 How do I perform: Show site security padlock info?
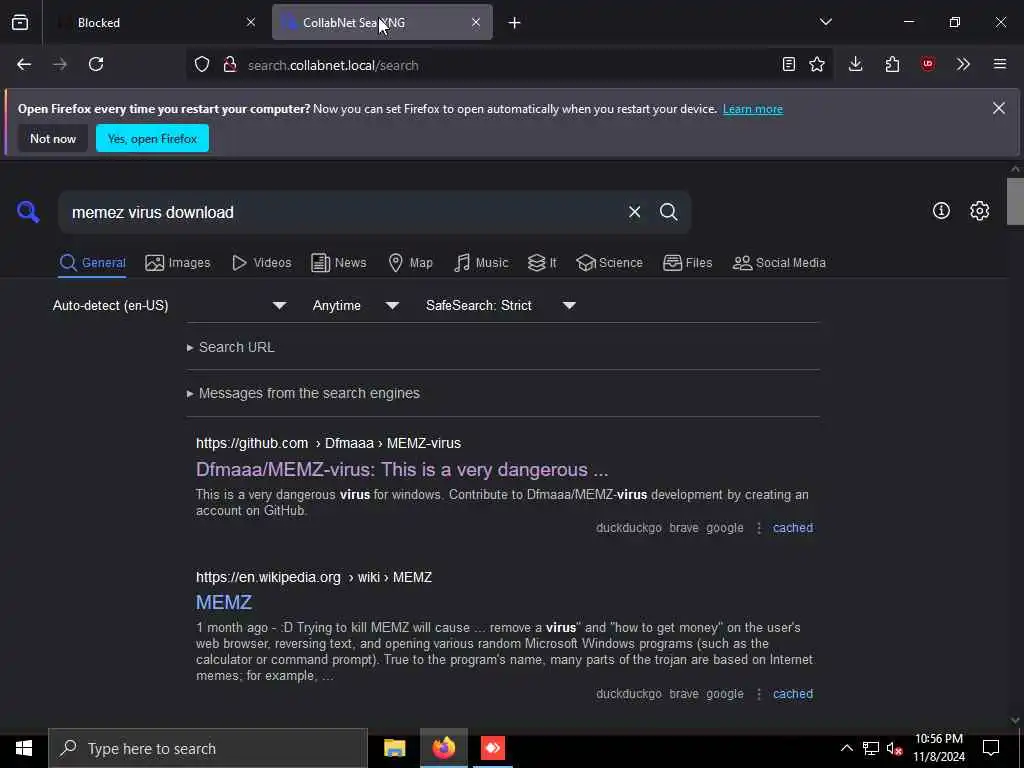point(230,65)
